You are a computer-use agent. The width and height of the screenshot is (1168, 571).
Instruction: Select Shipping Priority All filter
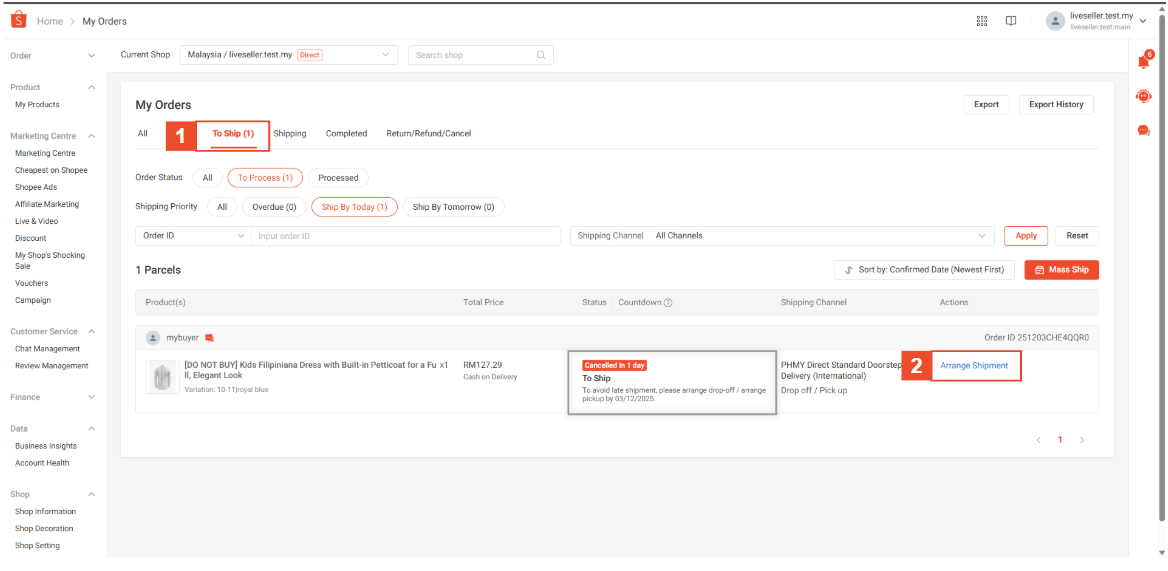click(x=222, y=207)
